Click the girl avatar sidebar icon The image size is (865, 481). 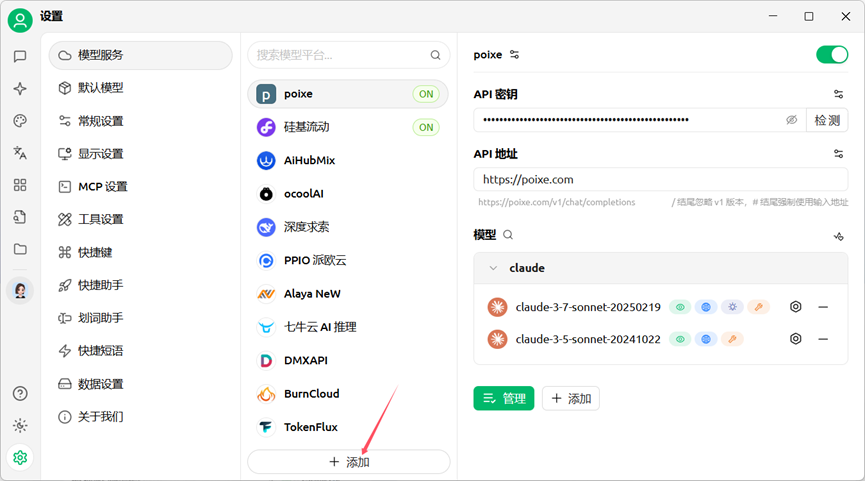(20, 290)
